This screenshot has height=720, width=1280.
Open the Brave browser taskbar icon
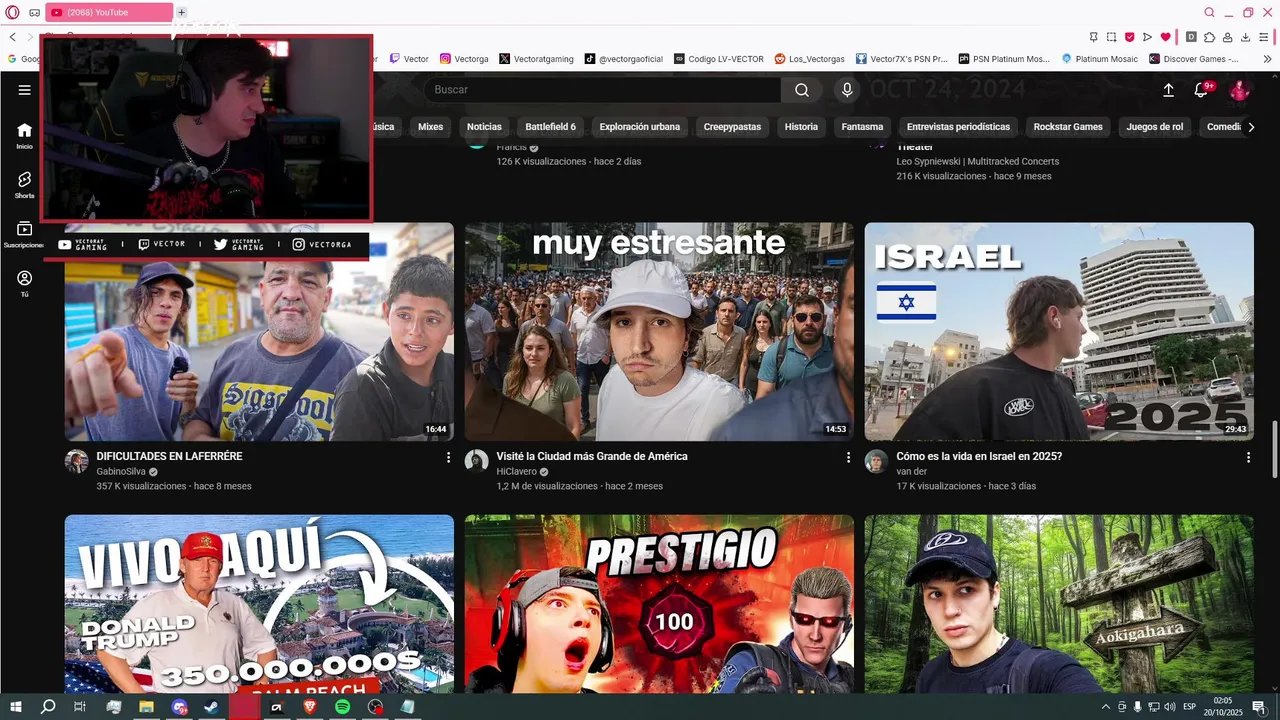tap(309, 707)
